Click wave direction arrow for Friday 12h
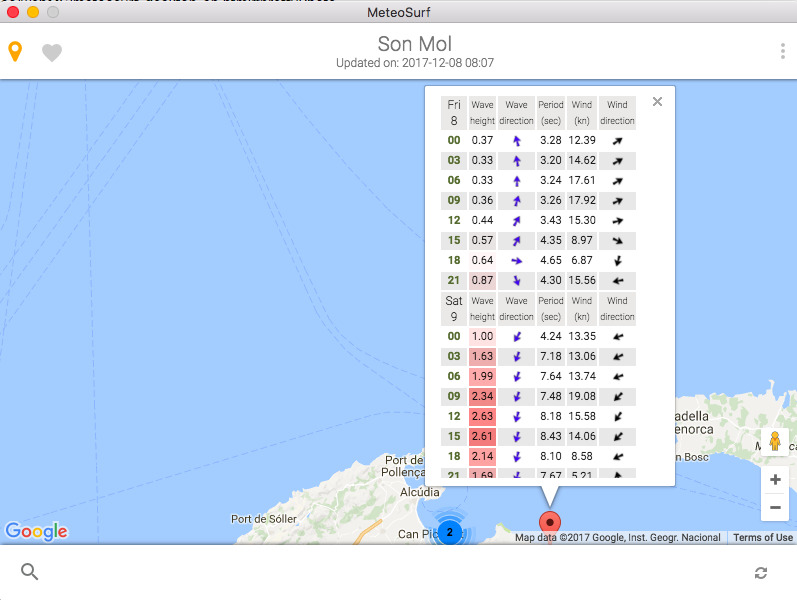Viewport: 797px width, 600px height. pyautogui.click(x=516, y=221)
